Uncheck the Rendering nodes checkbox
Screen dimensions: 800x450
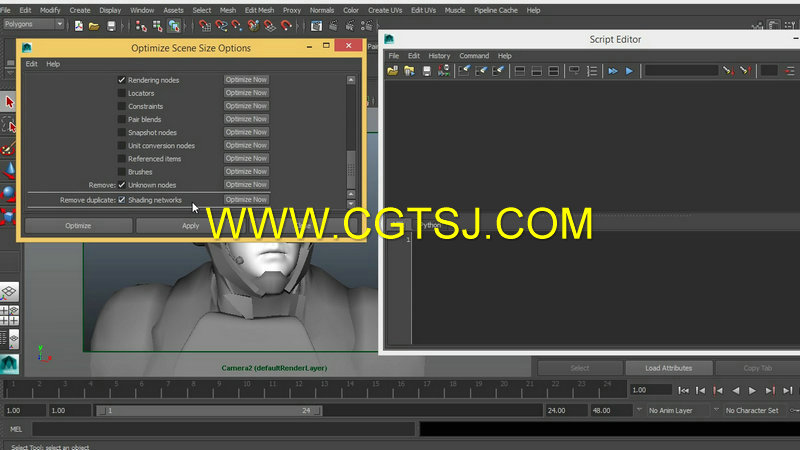pos(121,80)
